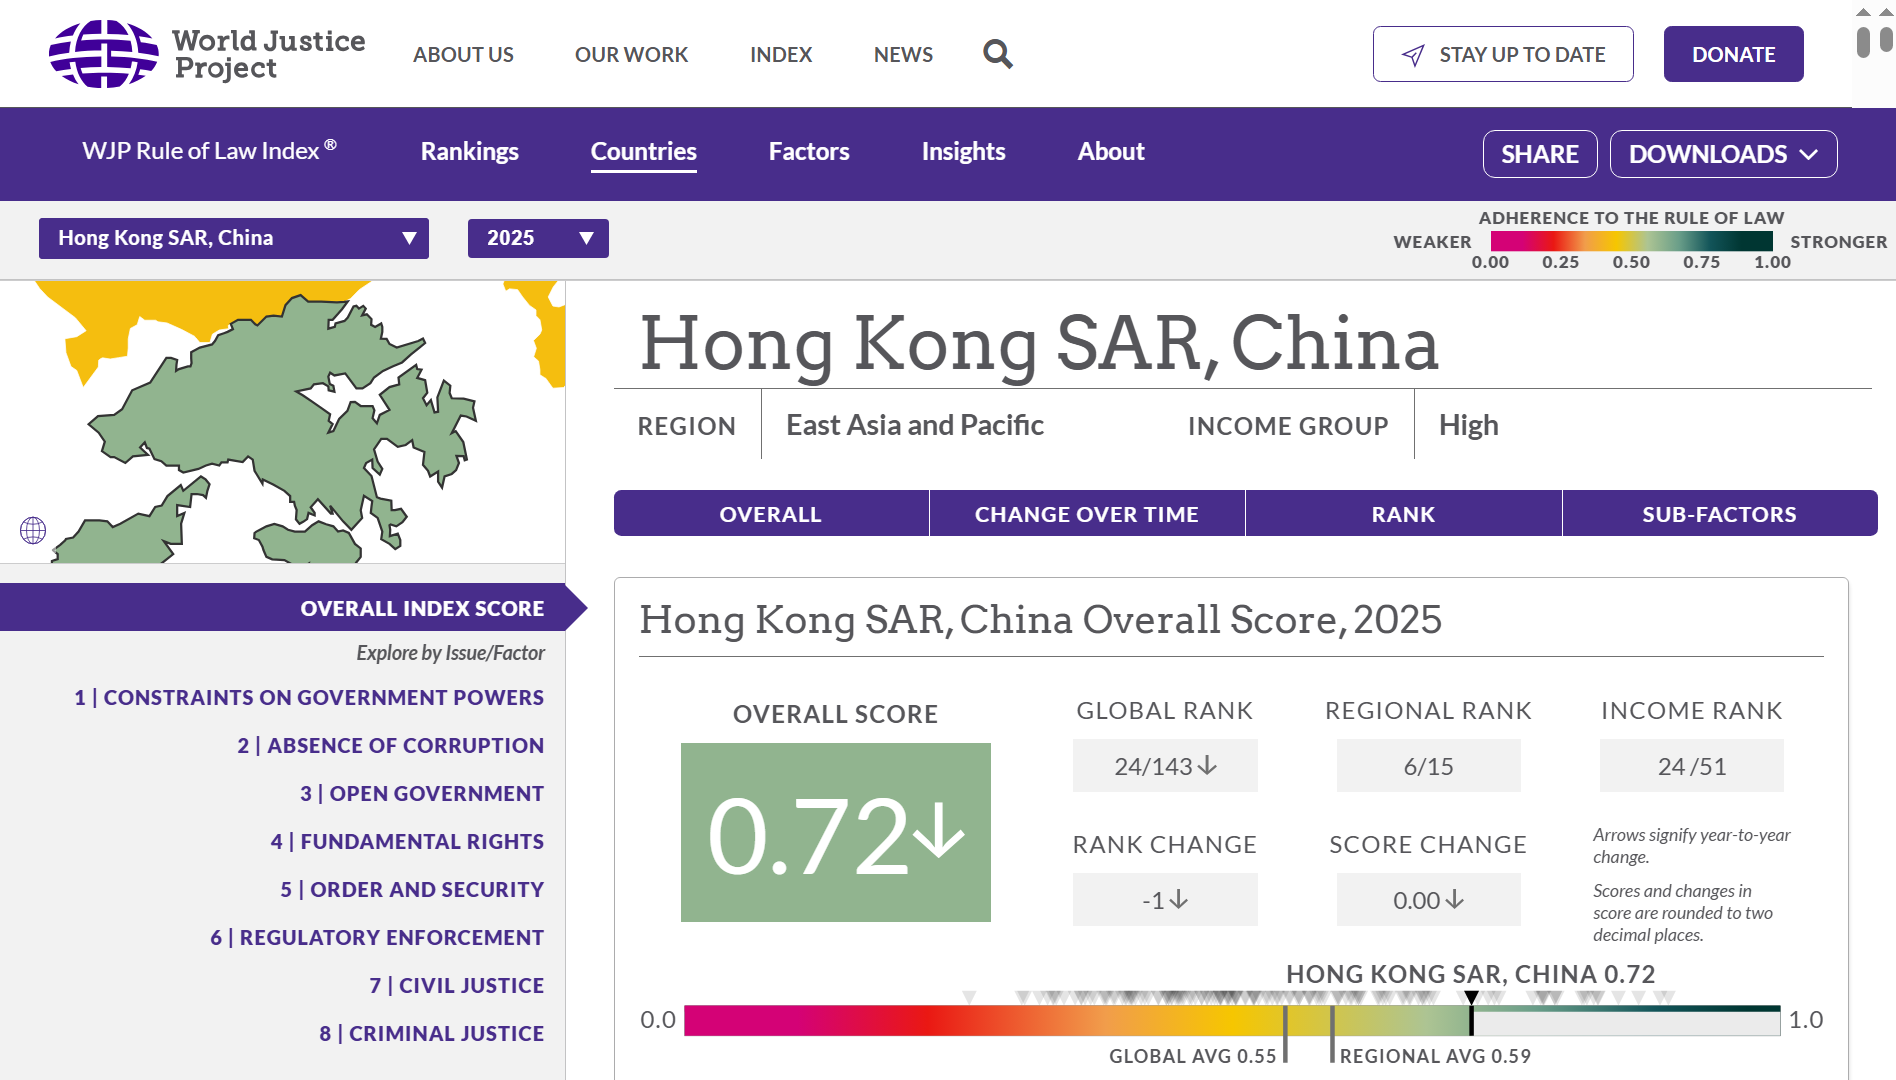Click the black Hong Kong score marker triangle
Image resolution: width=1896 pixels, height=1080 pixels.
1471,998
